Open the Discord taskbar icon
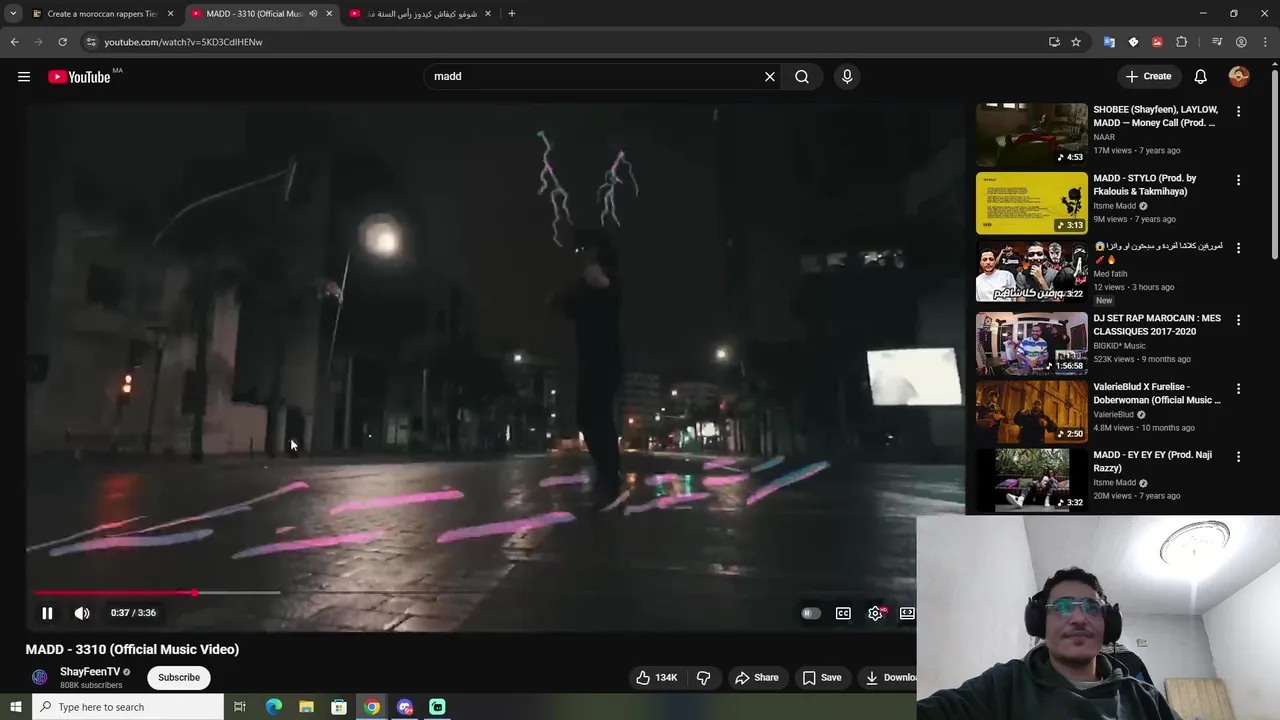The image size is (1280, 720). point(405,707)
